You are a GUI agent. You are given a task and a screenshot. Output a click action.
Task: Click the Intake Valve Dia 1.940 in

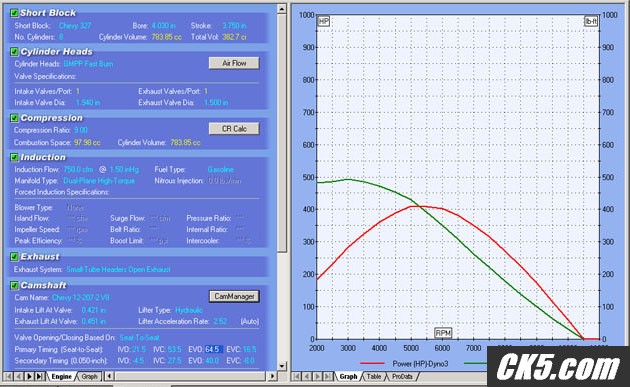click(x=88, y=103)
